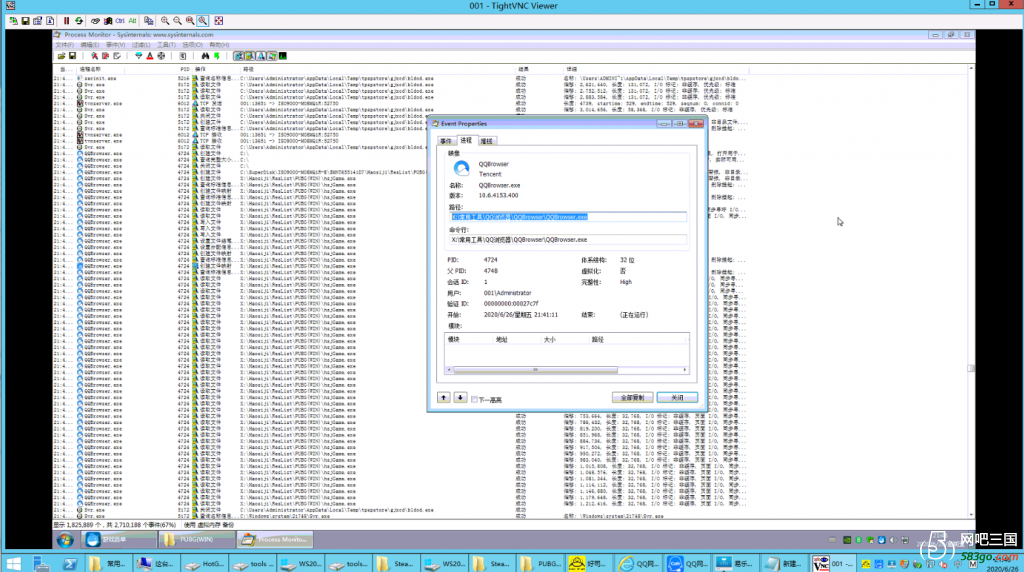Toggle the TightVNC Ctrl key button
1024x572 pixels.
pos(120,21)
